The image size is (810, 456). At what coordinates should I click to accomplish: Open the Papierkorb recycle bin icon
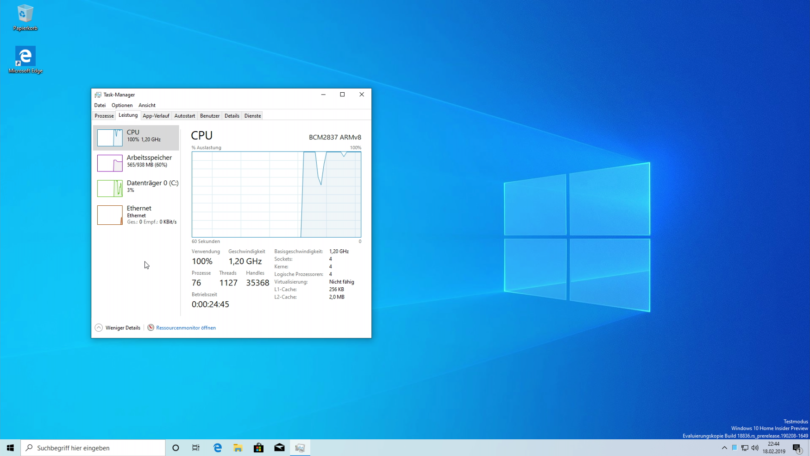point(25,15)
